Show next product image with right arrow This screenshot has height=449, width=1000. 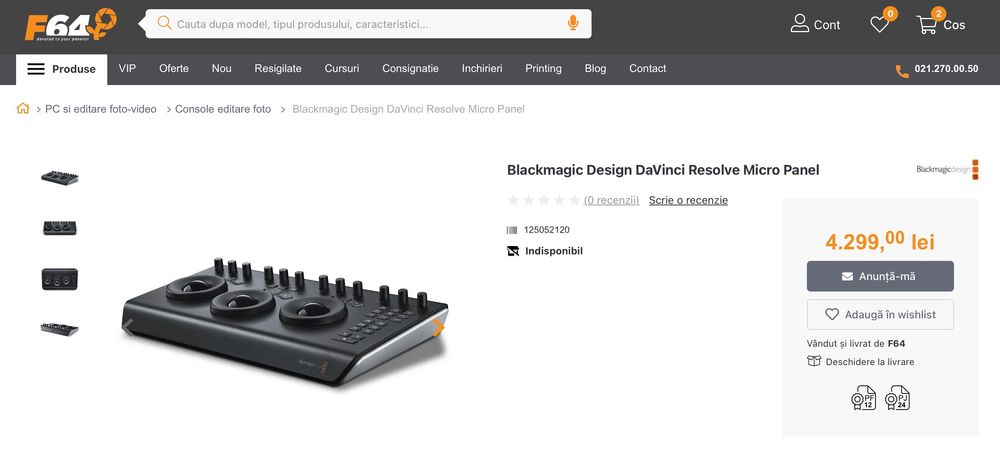[437, 327]
